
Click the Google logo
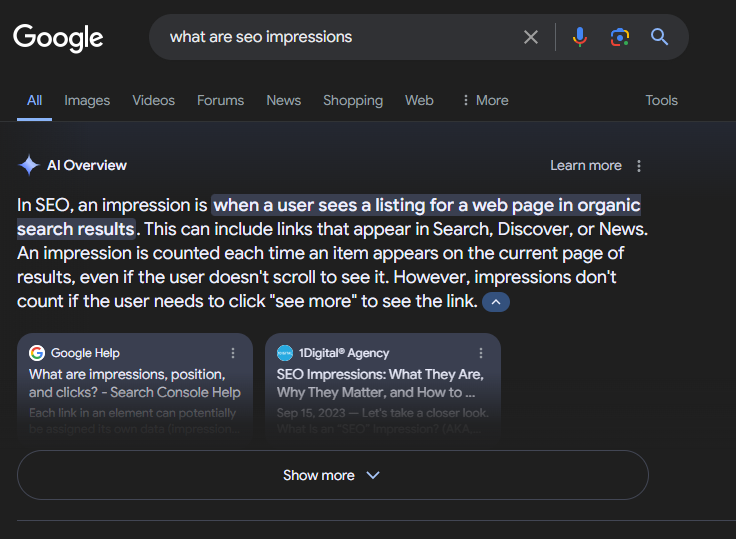pyautogui.click(x=58, y=38)
